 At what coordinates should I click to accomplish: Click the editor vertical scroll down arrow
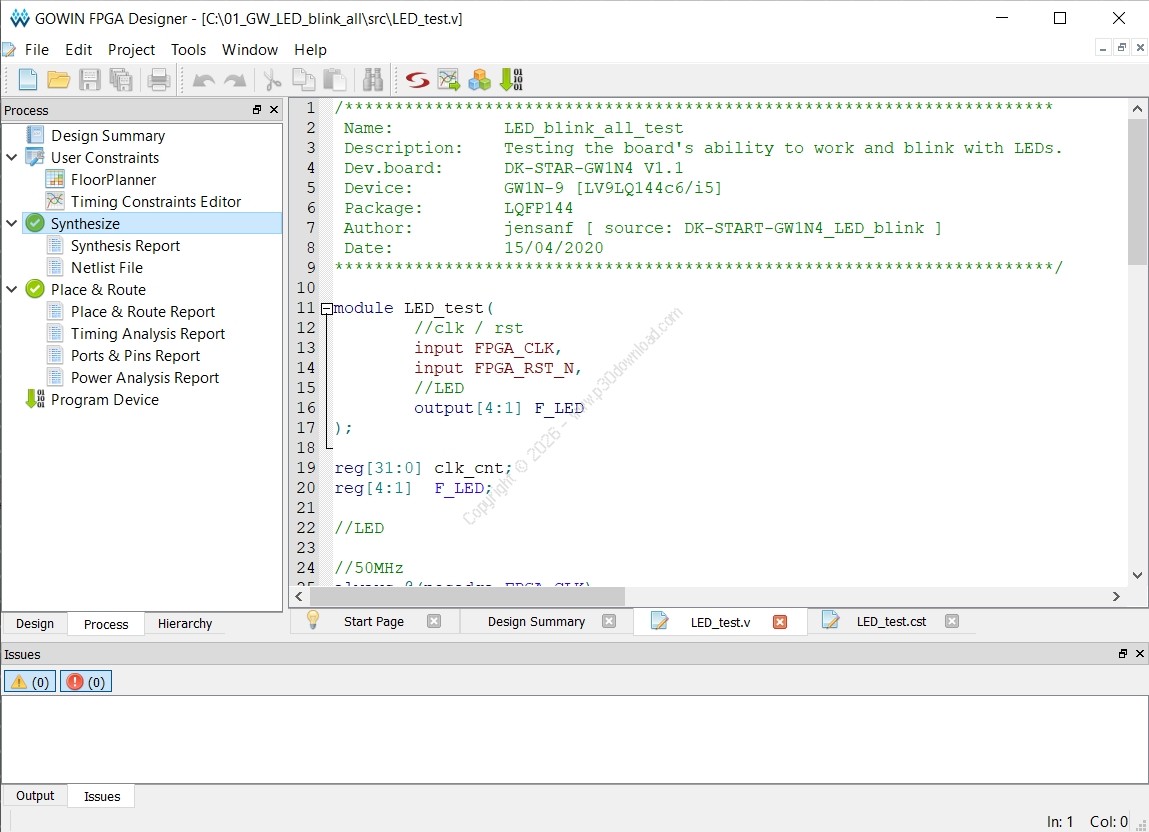pos(1137,575)
